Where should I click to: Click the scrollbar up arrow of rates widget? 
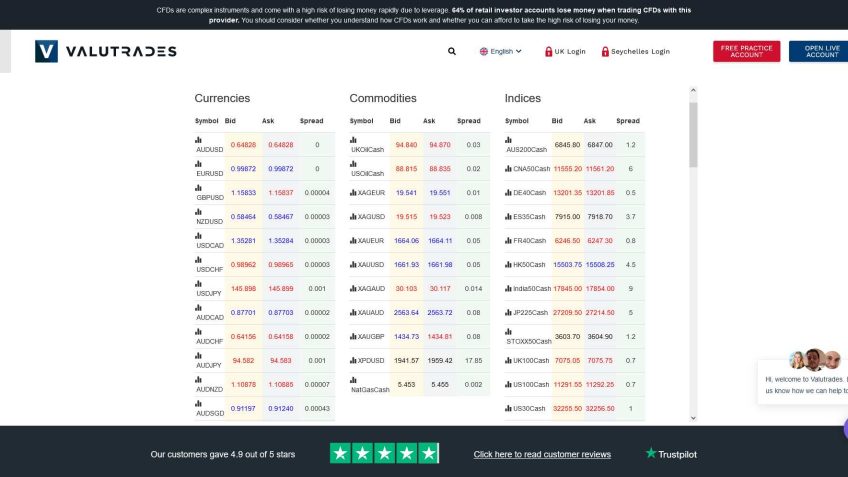point(692,91)
